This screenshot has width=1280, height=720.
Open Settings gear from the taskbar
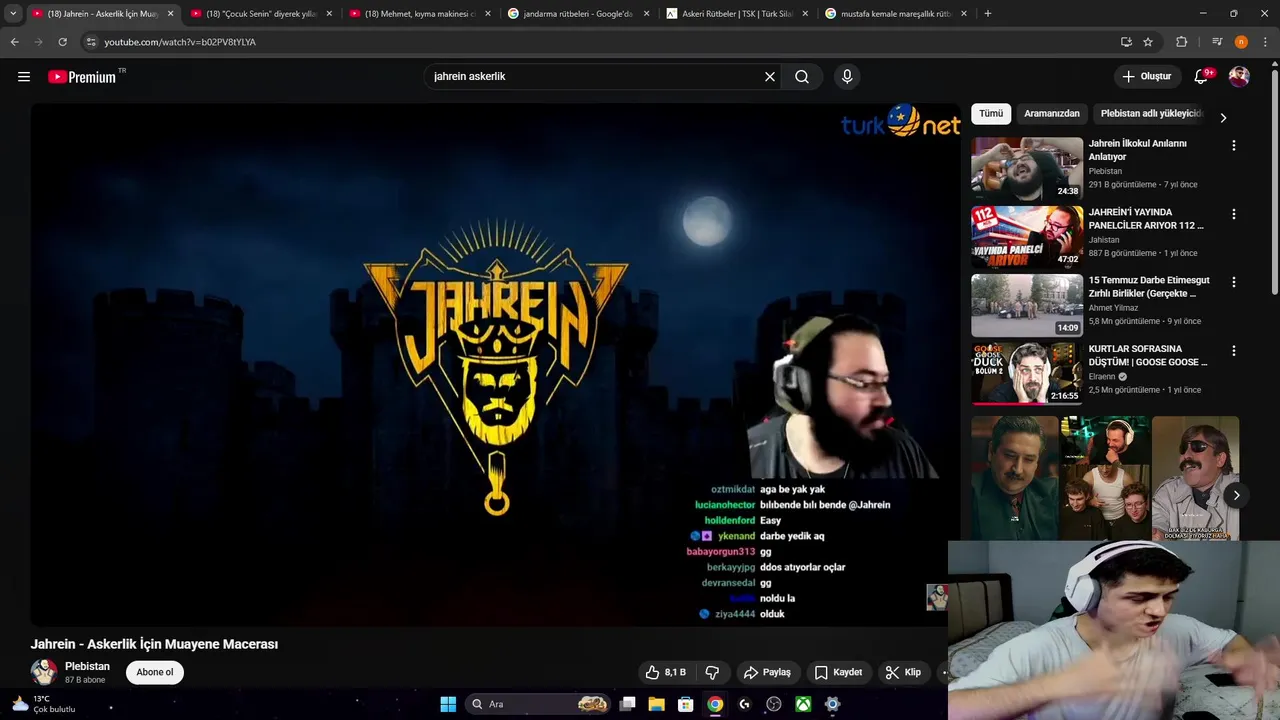click(832, 704)
